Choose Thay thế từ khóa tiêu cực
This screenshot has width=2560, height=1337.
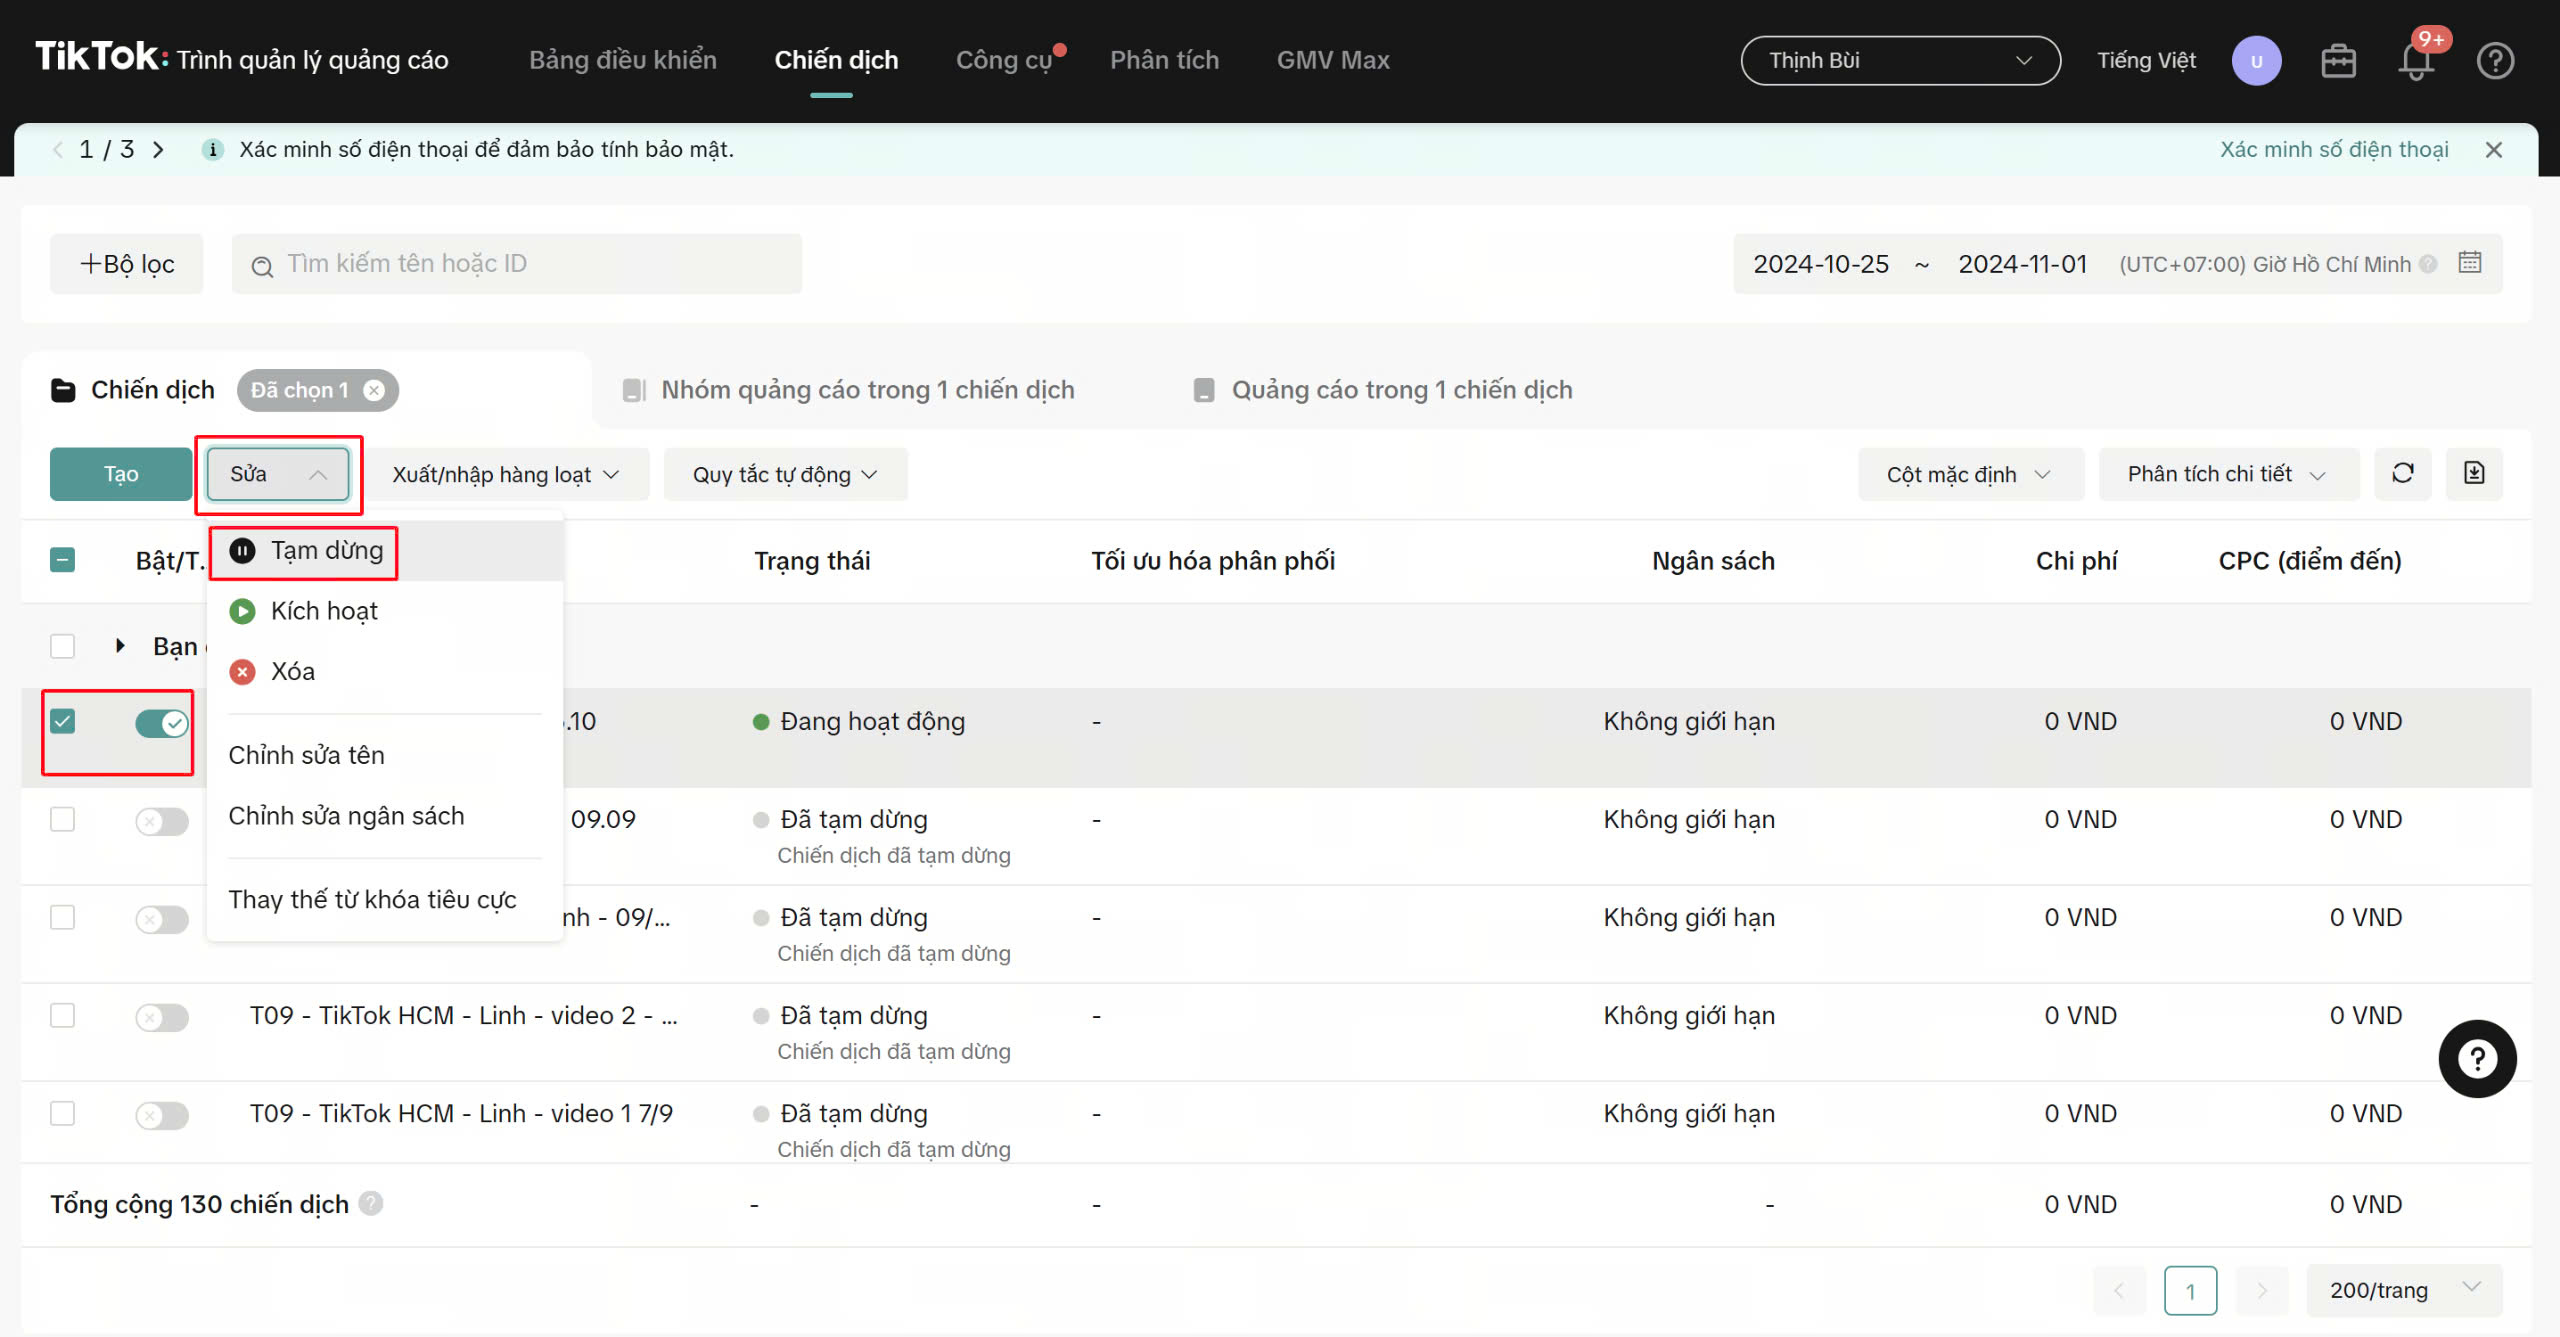(385, 899)
